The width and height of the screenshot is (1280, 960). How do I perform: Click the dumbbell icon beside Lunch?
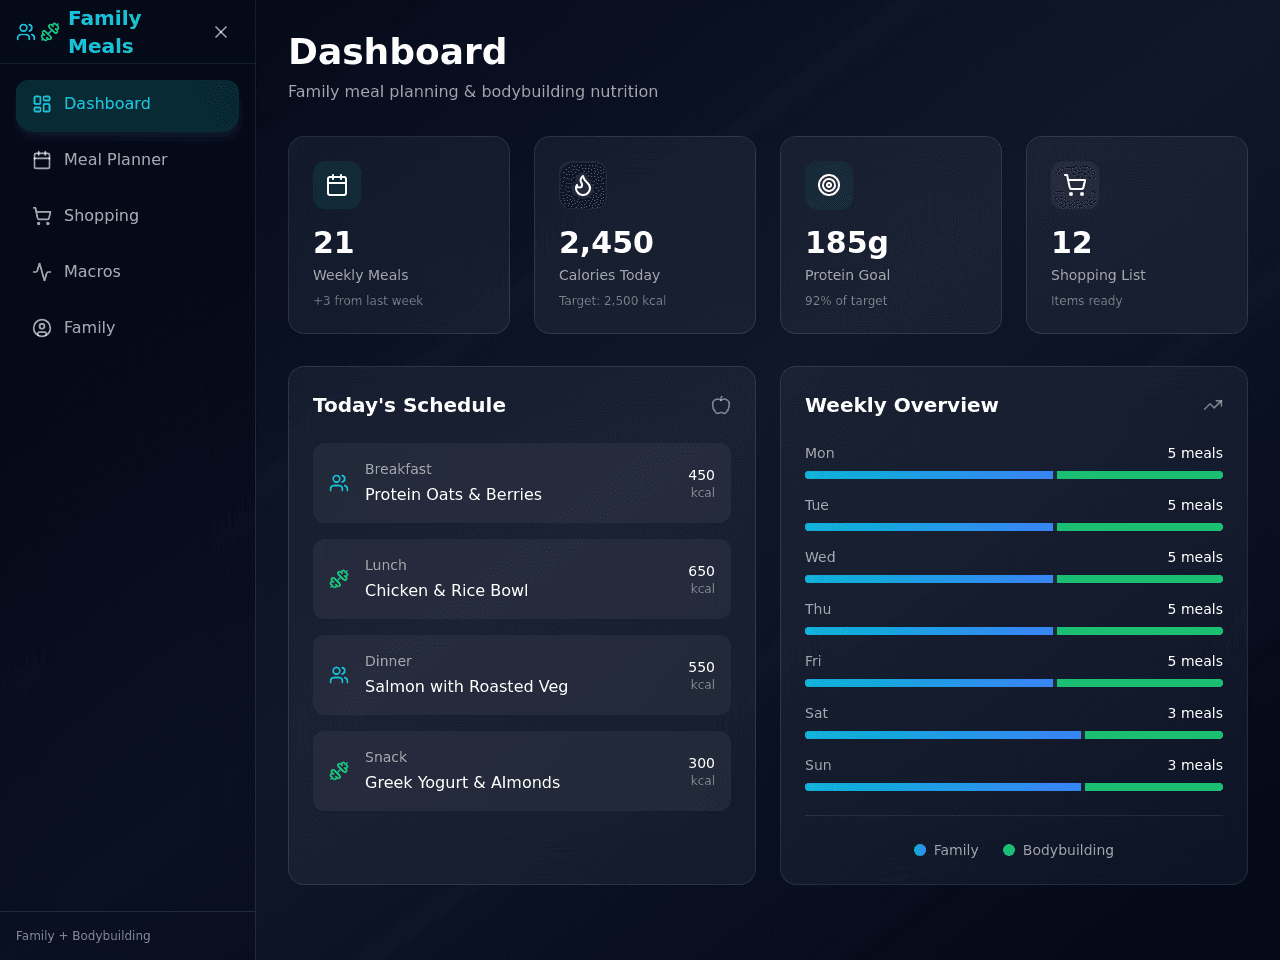339,579
